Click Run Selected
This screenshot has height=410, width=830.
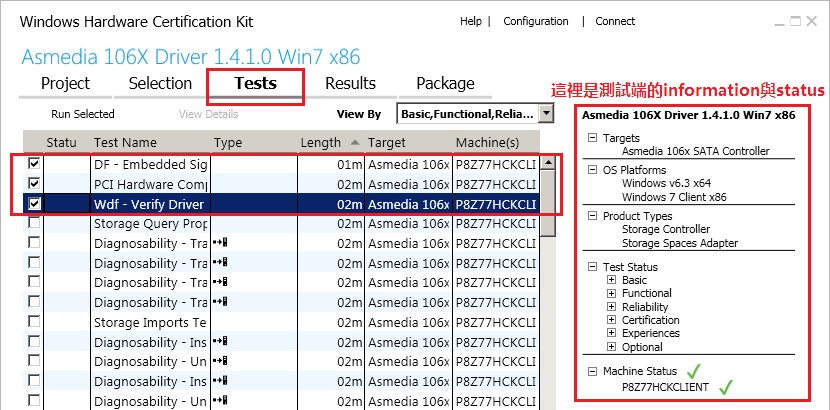83,114
